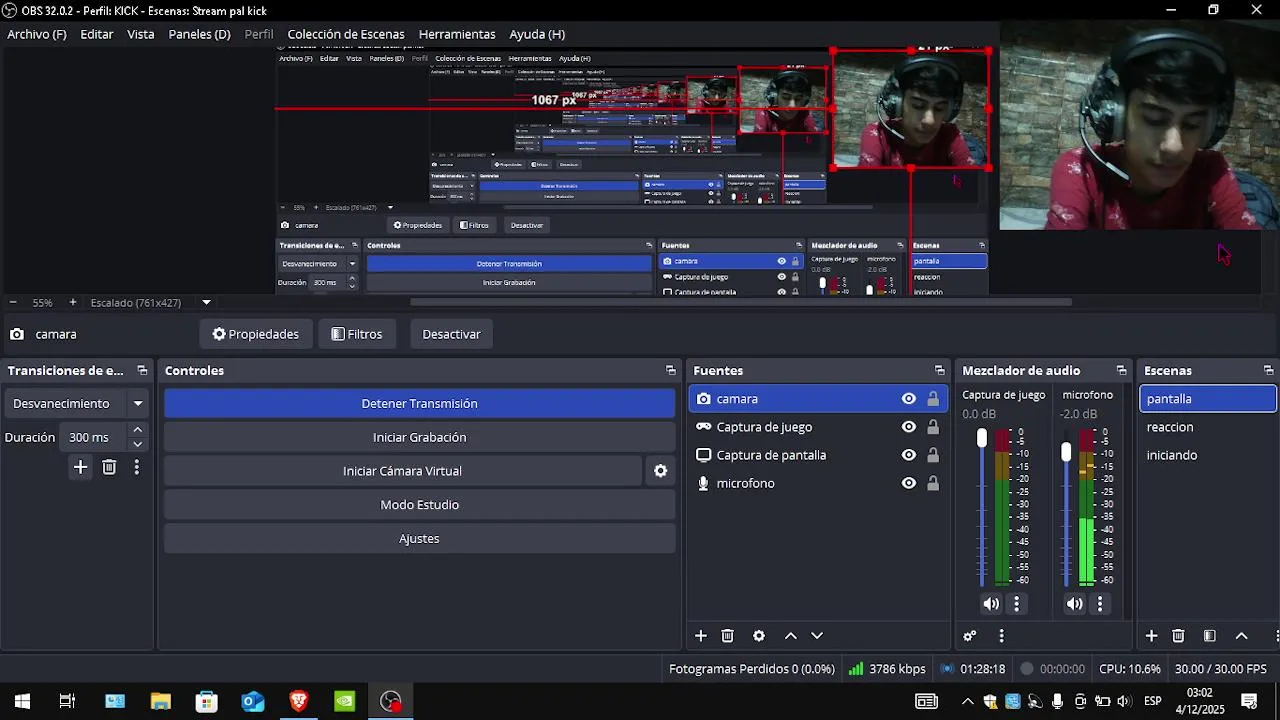The height and width of the screenshot is (720, 1280).
Task: Toggle lock on Captura de juego source
Action: pyautogui.click(x=933, y=427)
